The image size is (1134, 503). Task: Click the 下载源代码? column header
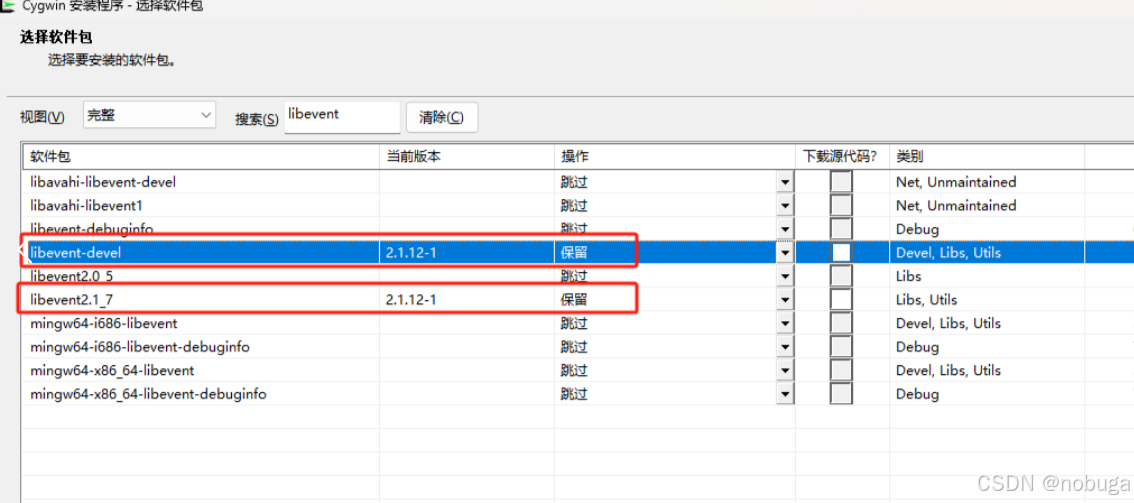[x=842, y=157]
